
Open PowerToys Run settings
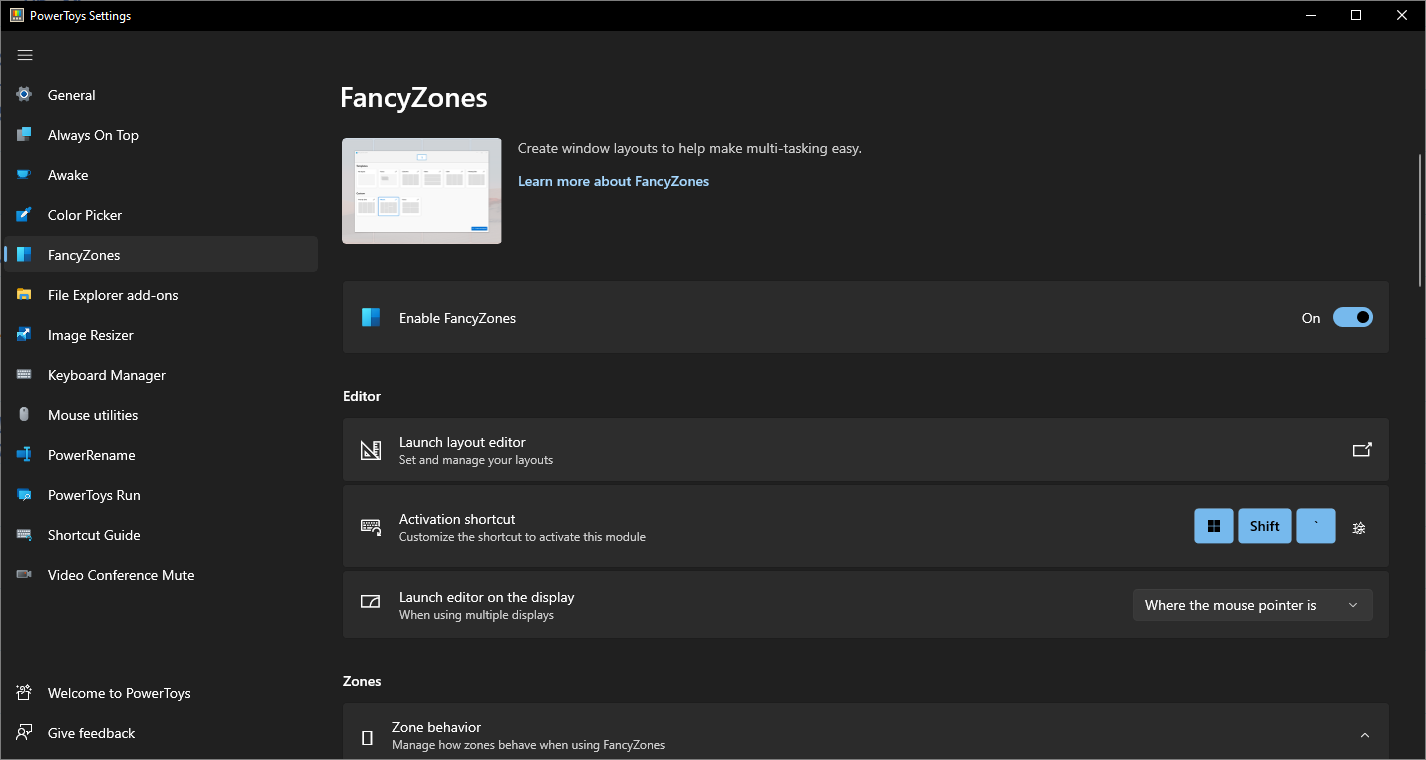pos(161,495)
